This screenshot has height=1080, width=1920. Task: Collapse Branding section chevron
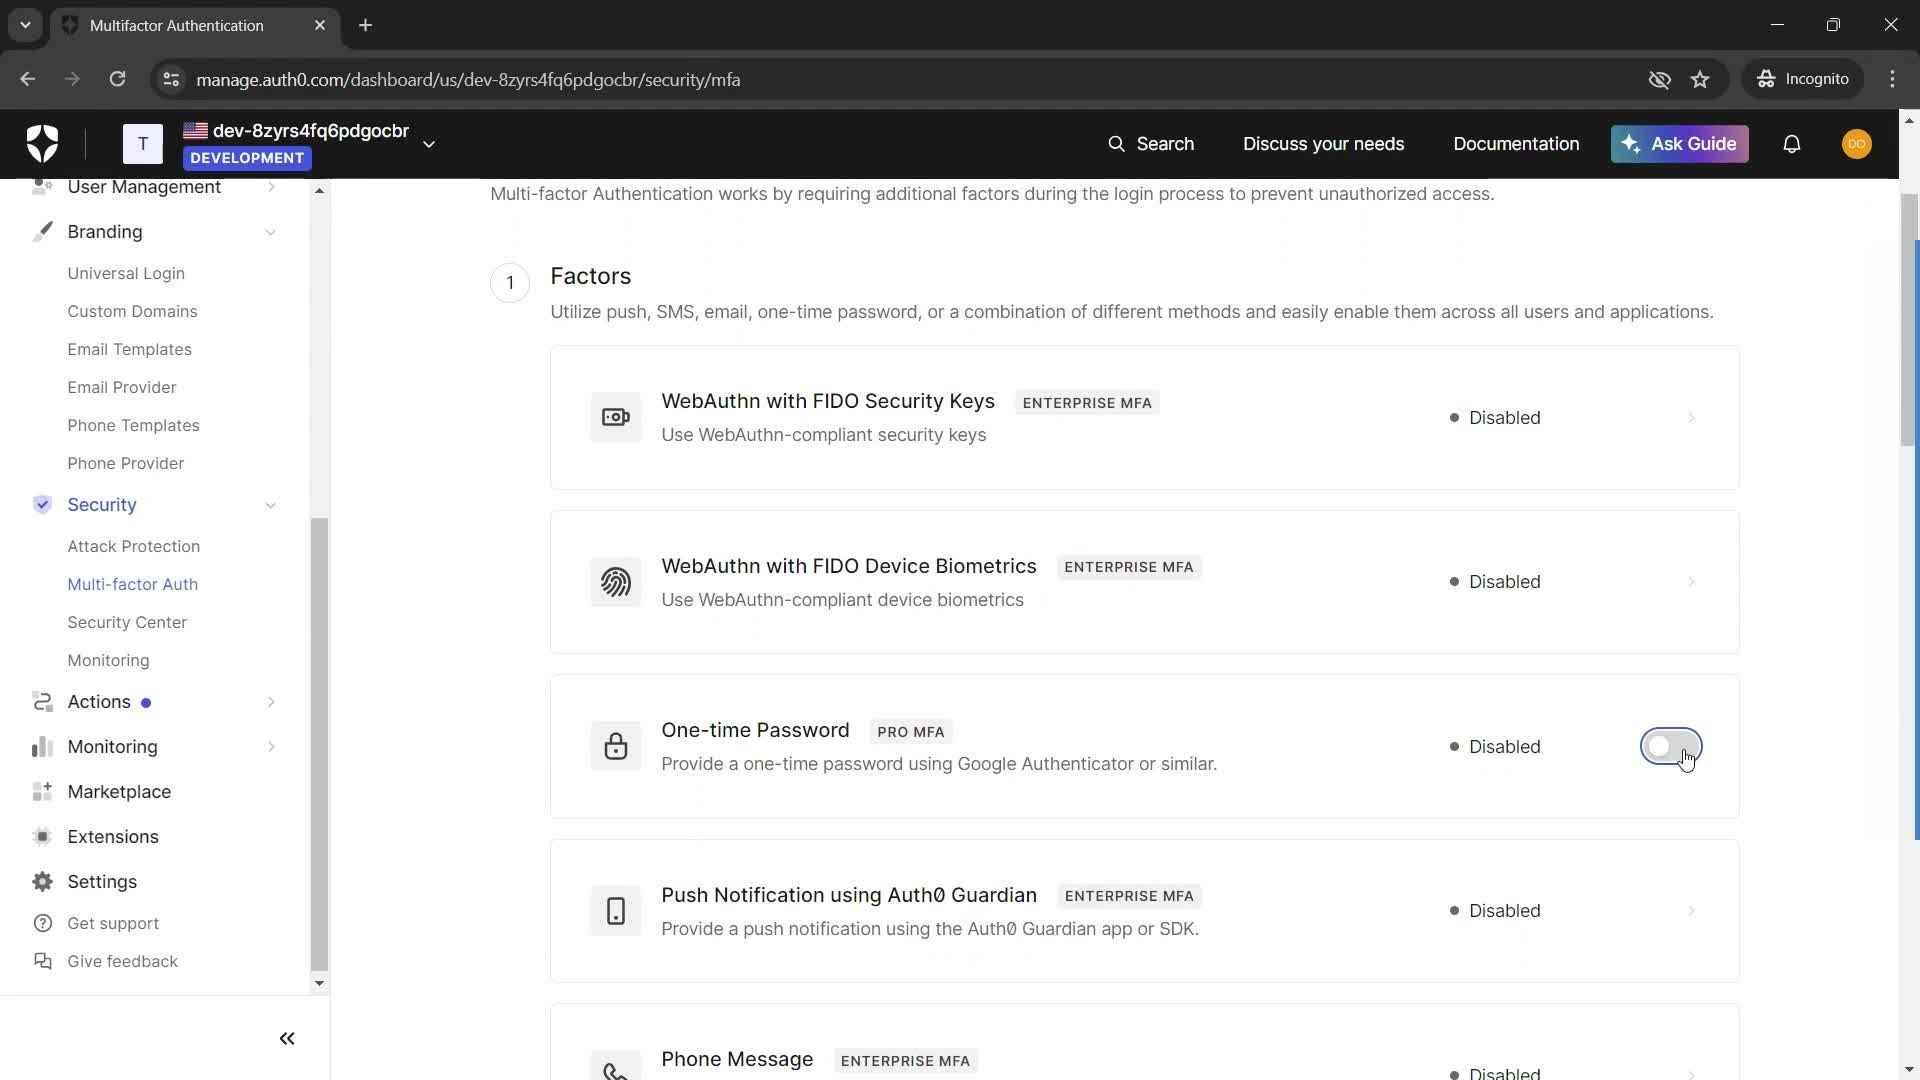click(x=271, y=232)
